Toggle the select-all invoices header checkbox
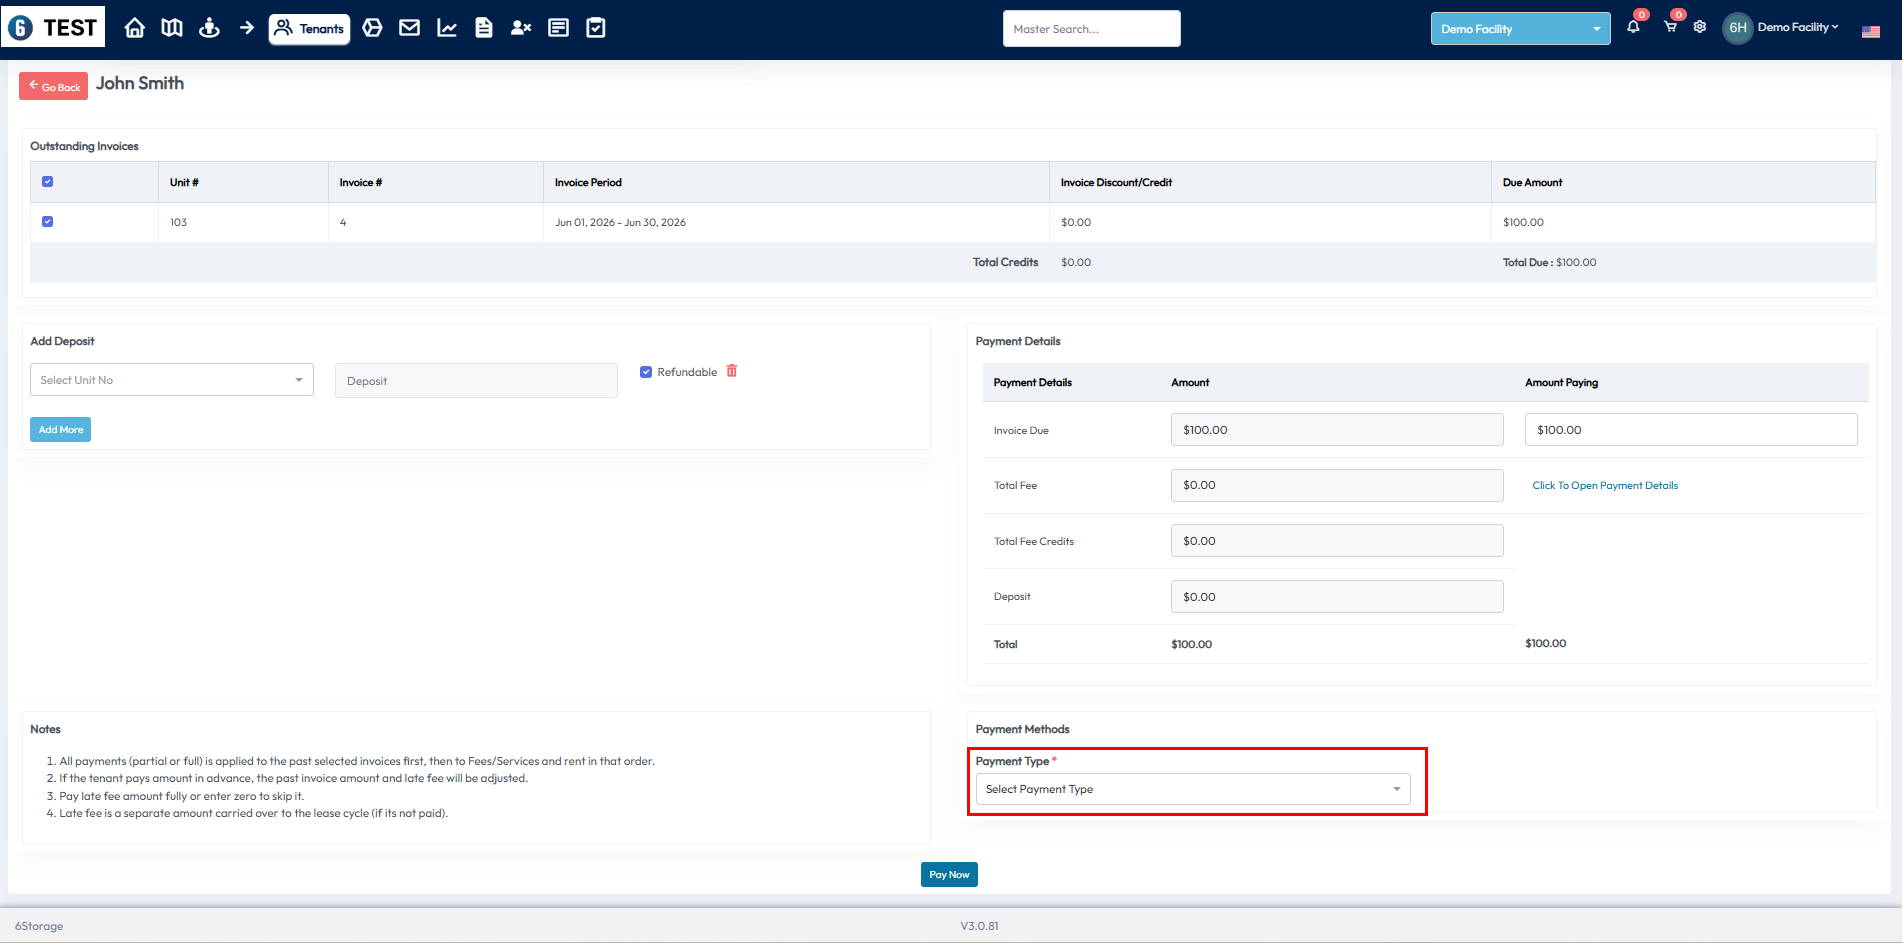 coord(47,182)
